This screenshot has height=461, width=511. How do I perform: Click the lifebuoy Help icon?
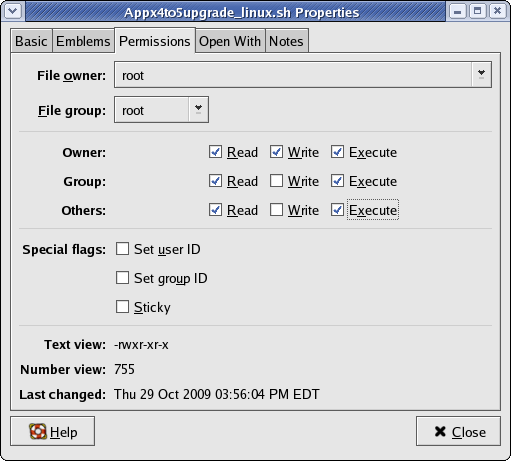pyautogui.click(x=38, y=431)
